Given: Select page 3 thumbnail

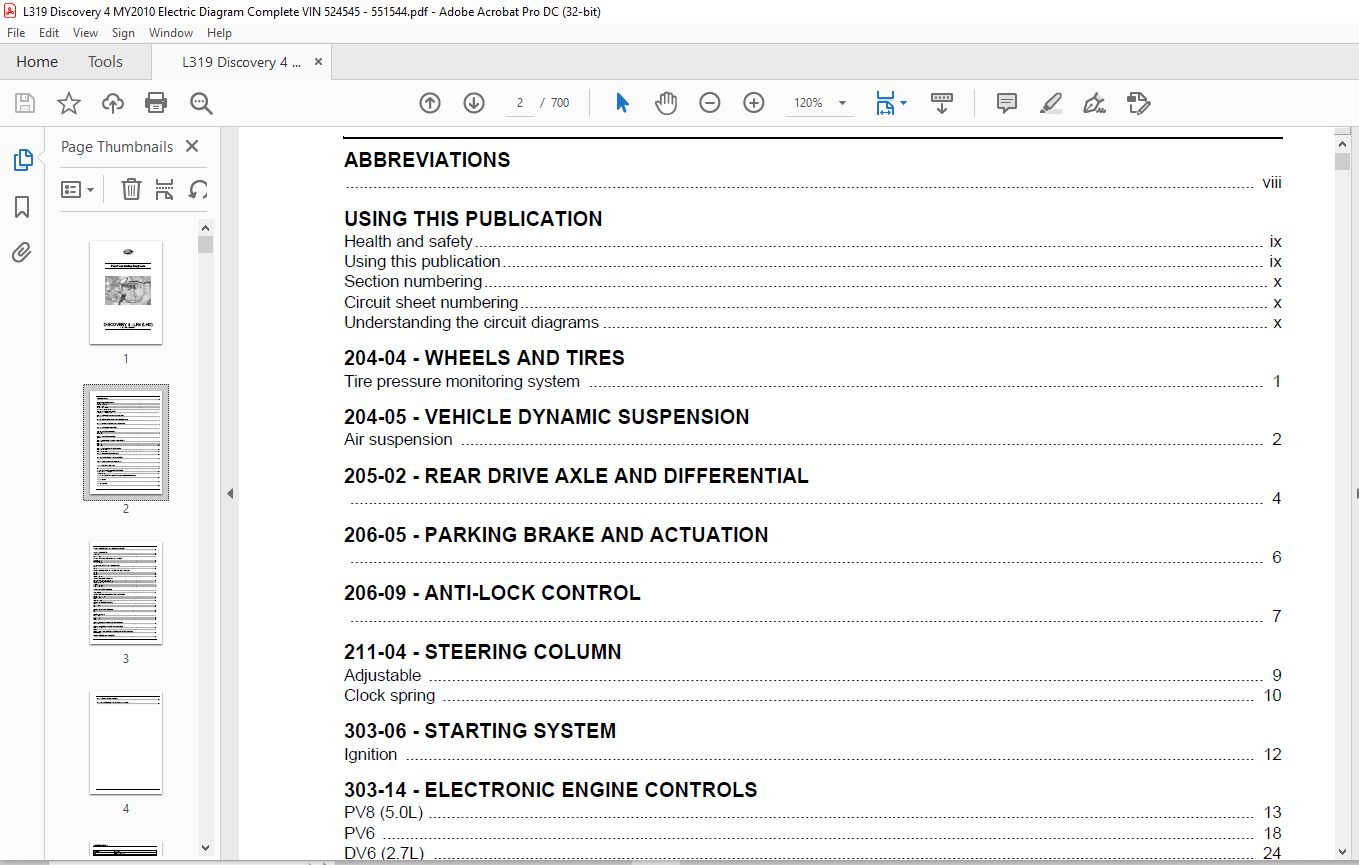Looking at the screenshot, I should (126, 592).
